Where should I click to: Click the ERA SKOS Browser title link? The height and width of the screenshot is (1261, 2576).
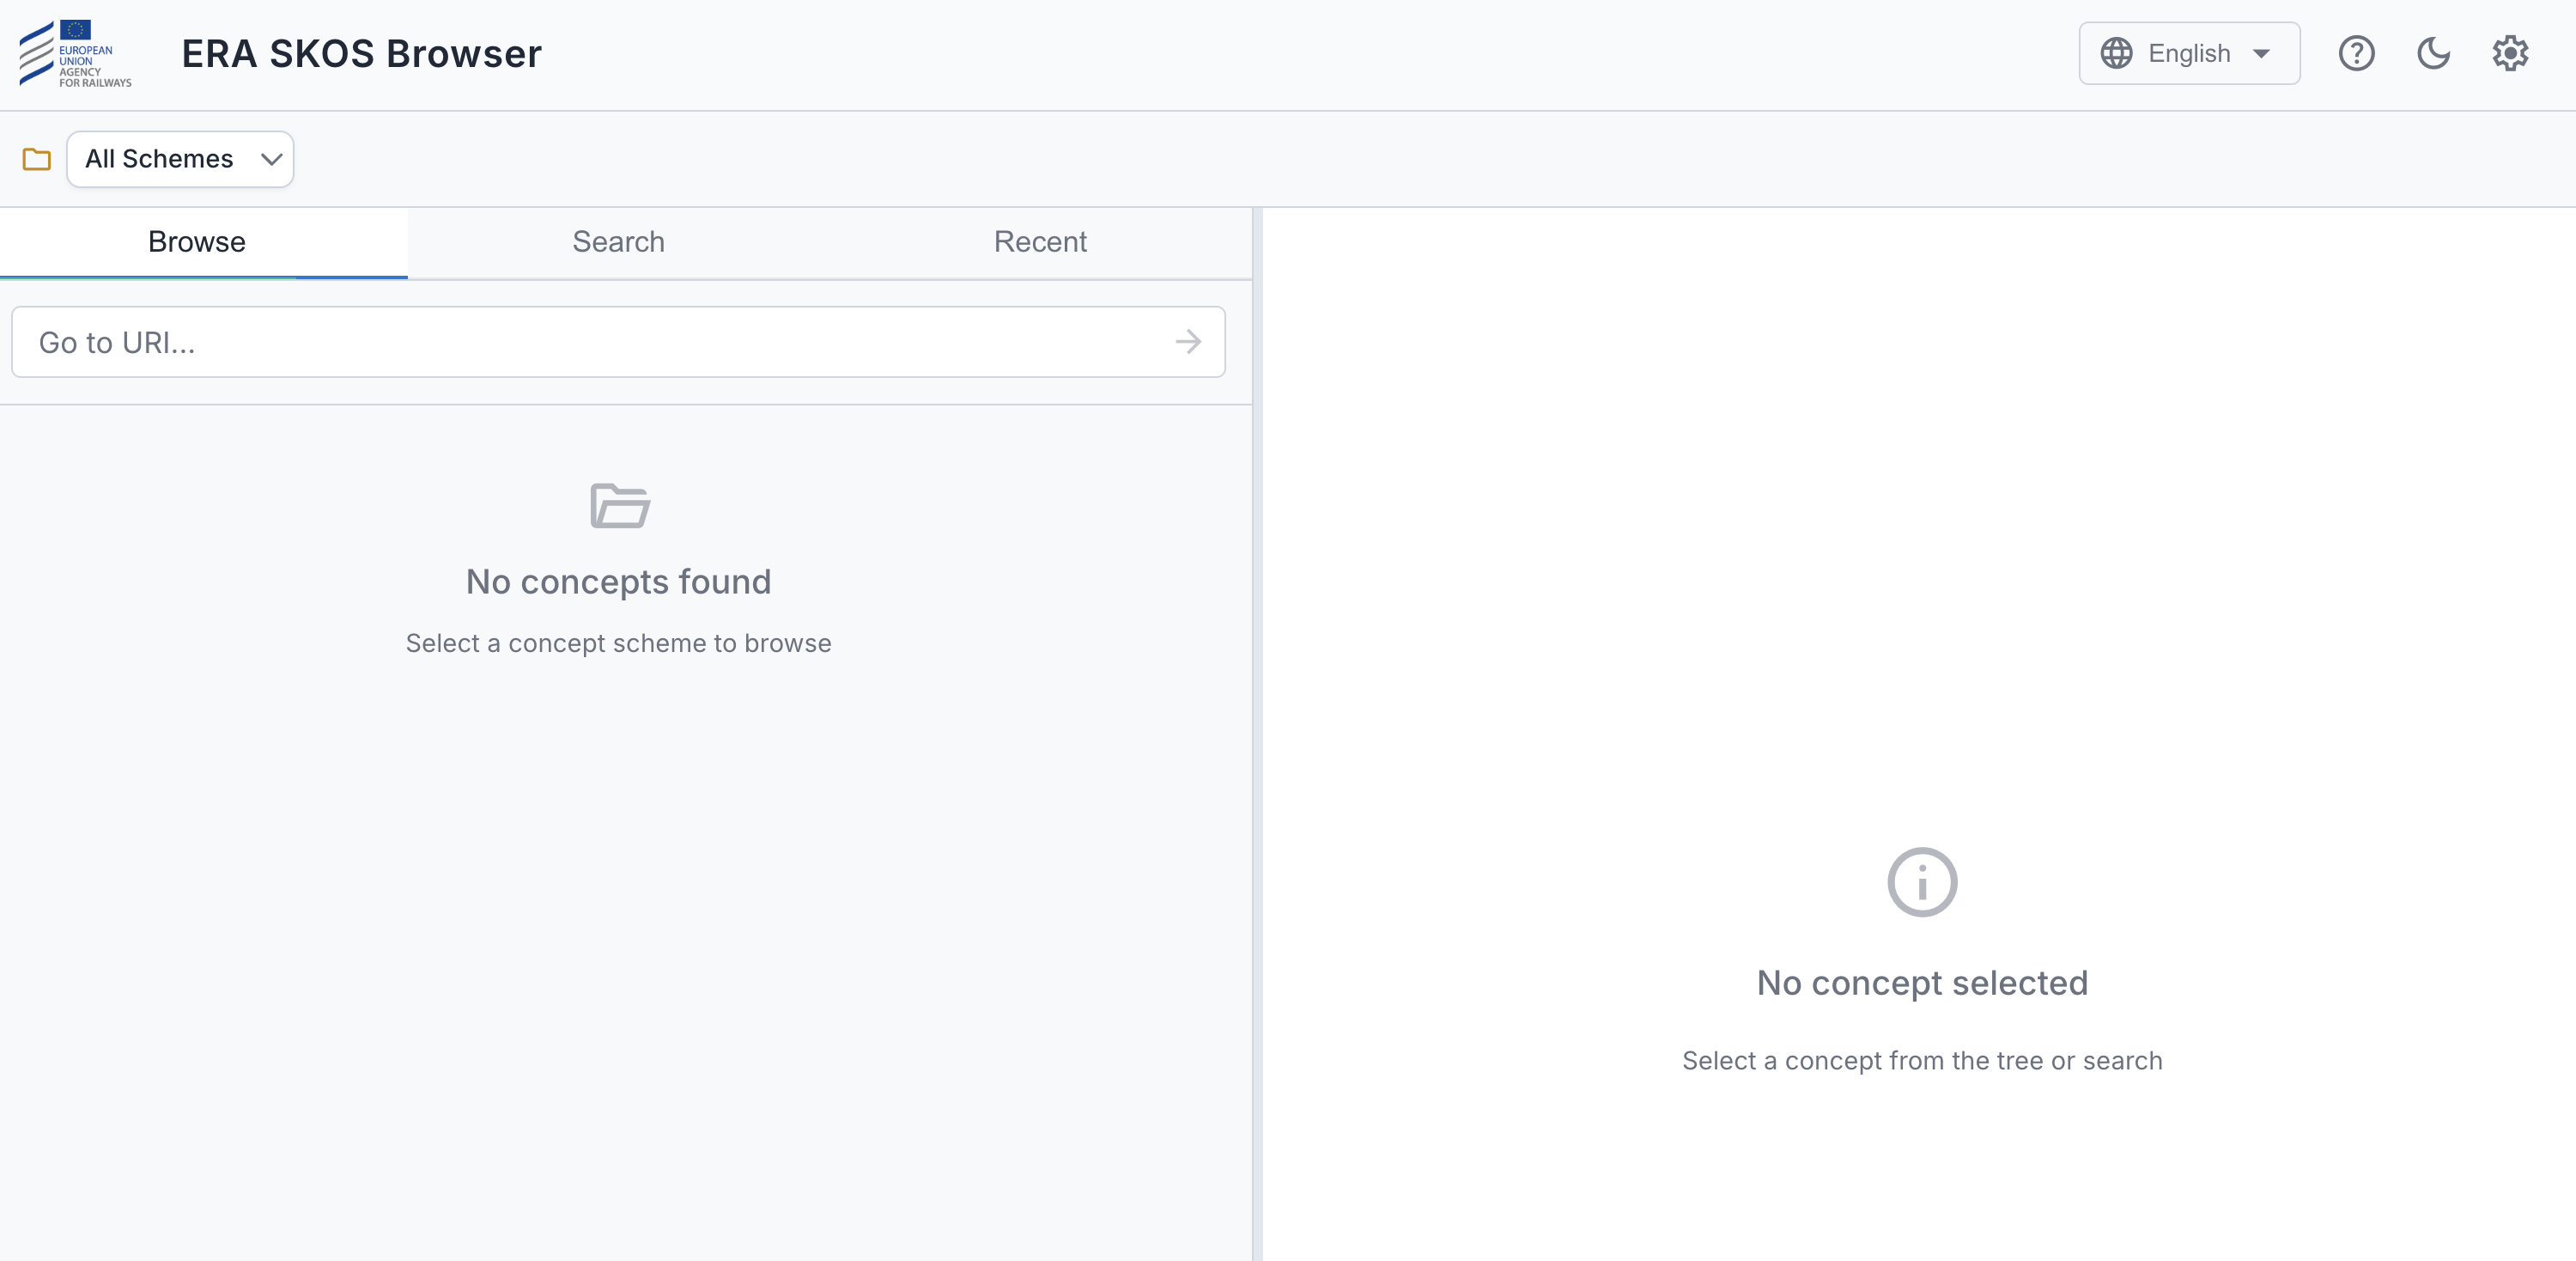point(362,53)
